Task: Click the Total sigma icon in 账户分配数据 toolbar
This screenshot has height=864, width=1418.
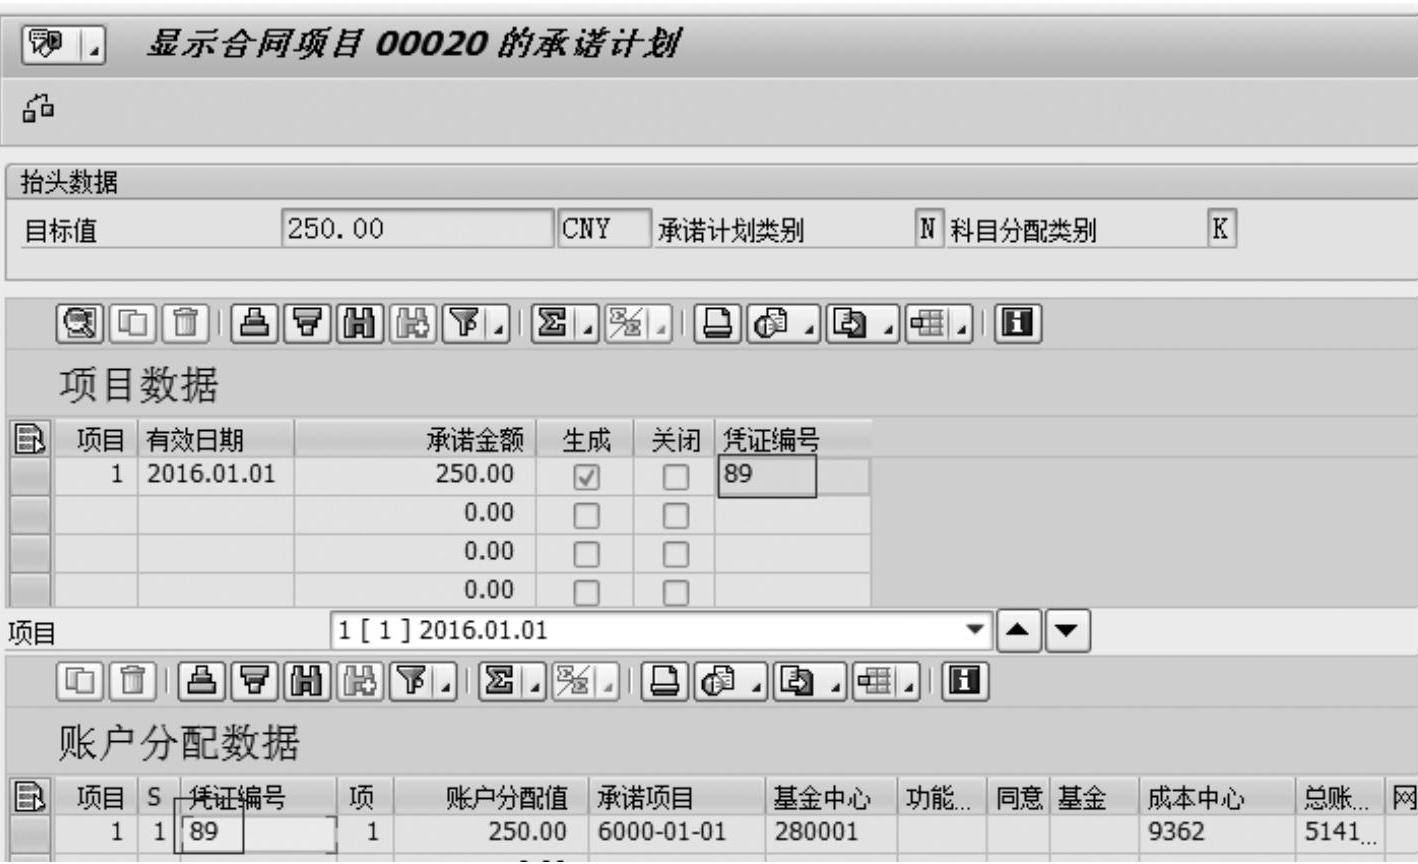Action: (499, 681)
